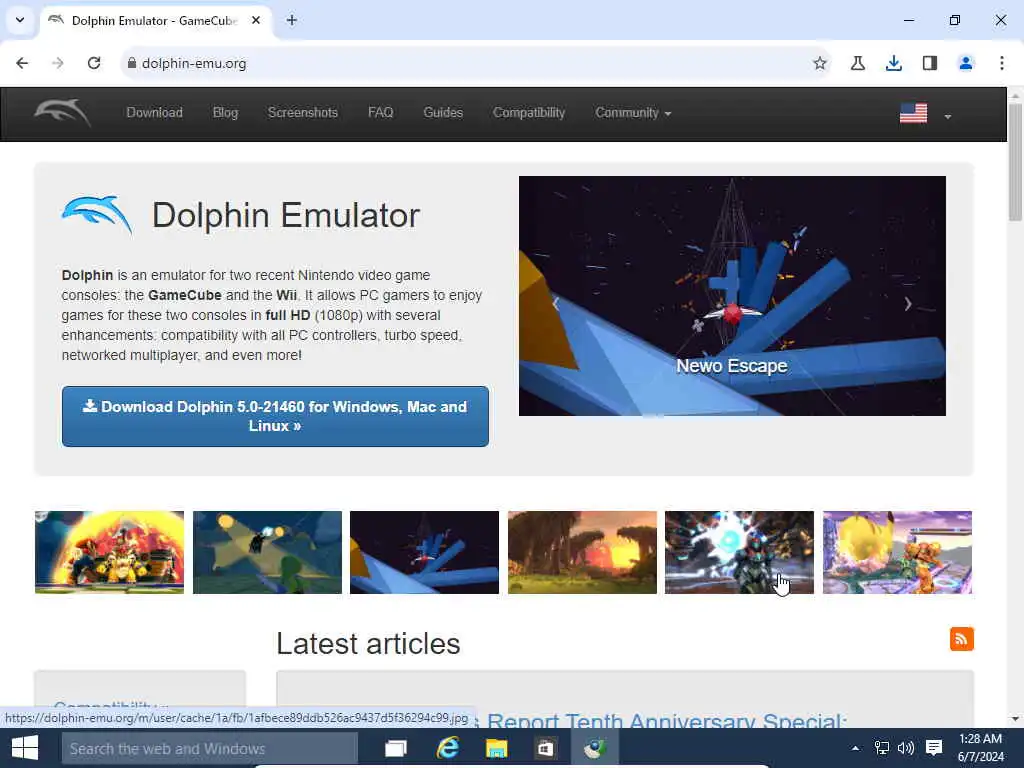This screenshot has width=1024, height=768.
Task: Bookmark this page with the star icon
Action: click(820, 63)
